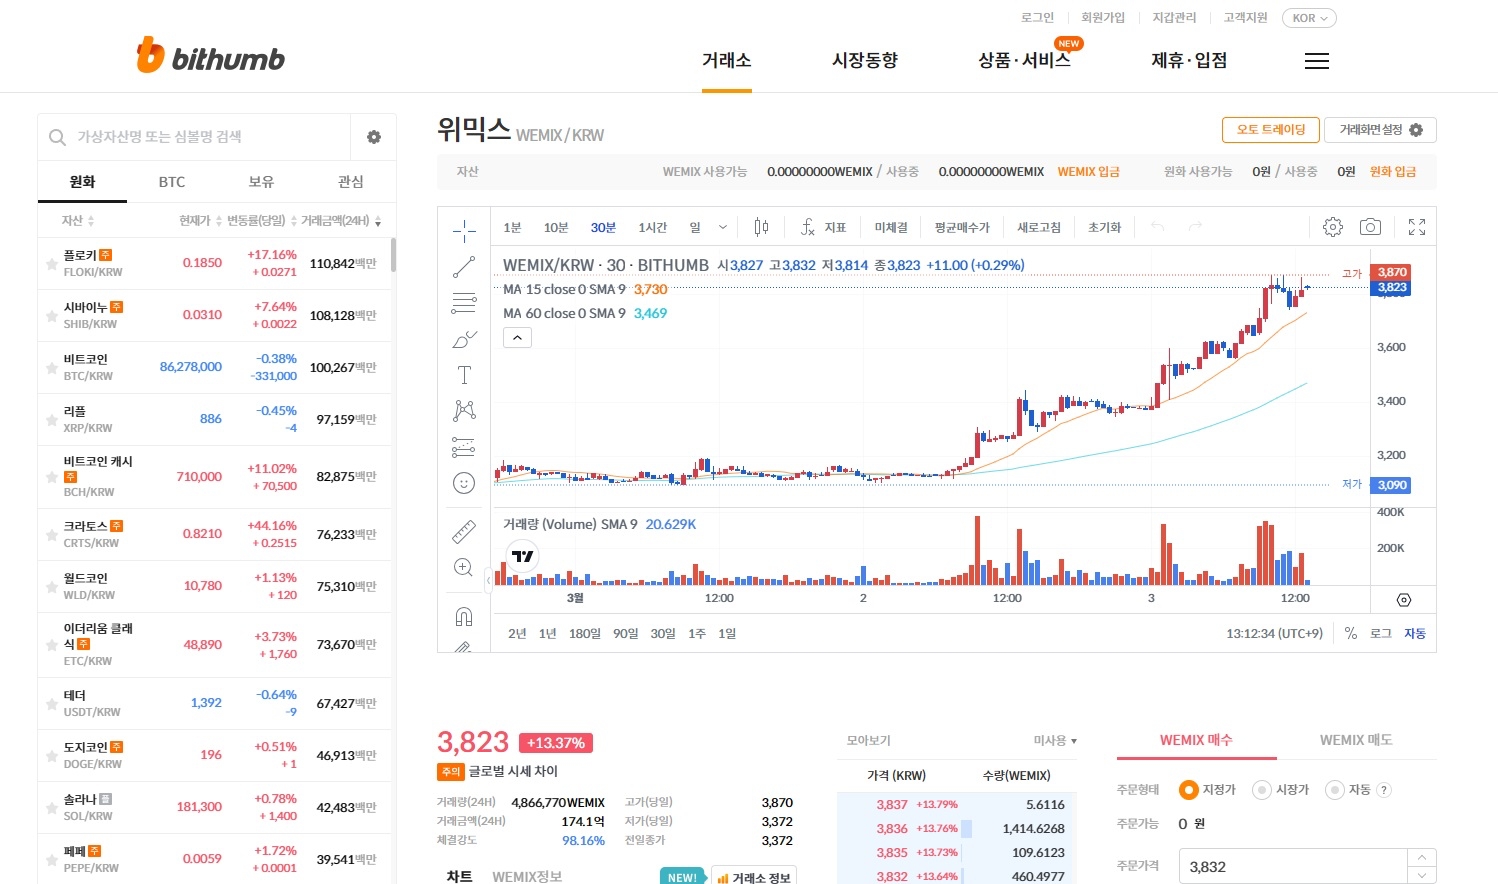
Task: Select the 자동 order radio button
Action: click(1333, 789)
